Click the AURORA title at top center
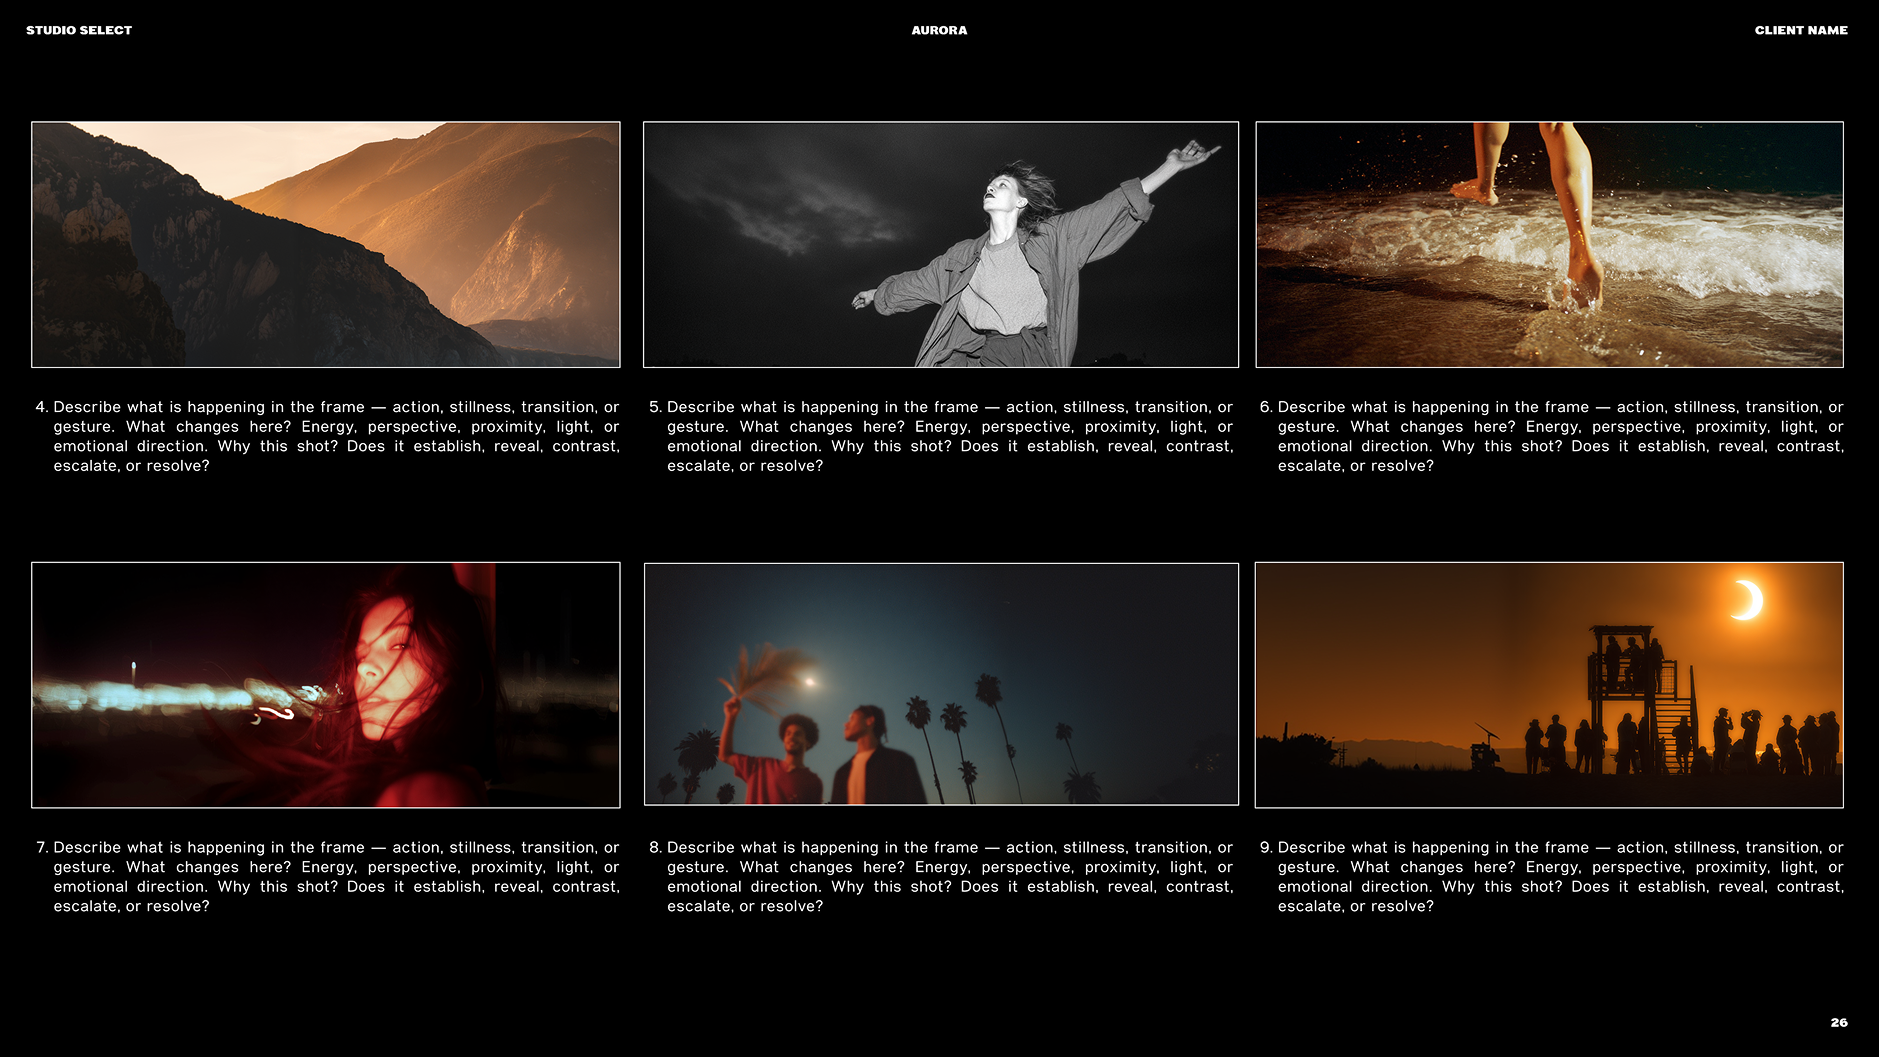Image resolution: width=1880 pixels, height=1058 pixels. (938, 30)
